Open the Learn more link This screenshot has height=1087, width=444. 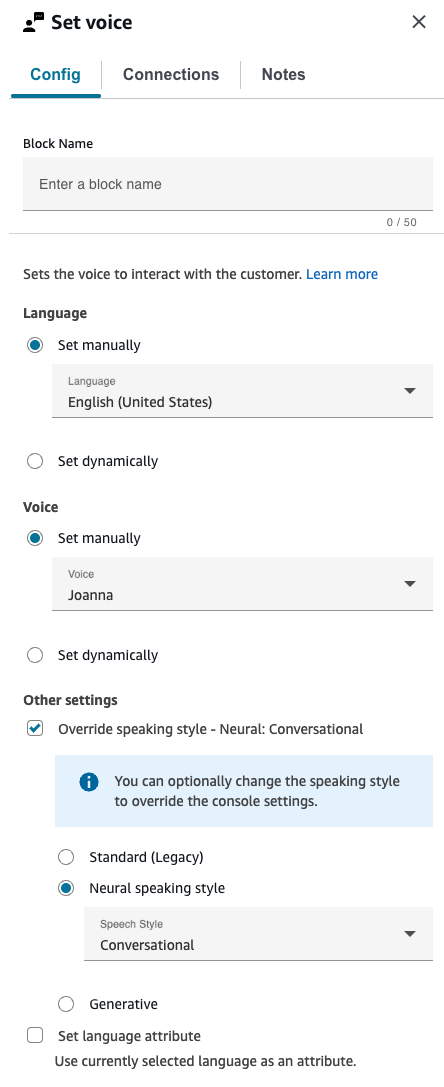coord(342,274)
